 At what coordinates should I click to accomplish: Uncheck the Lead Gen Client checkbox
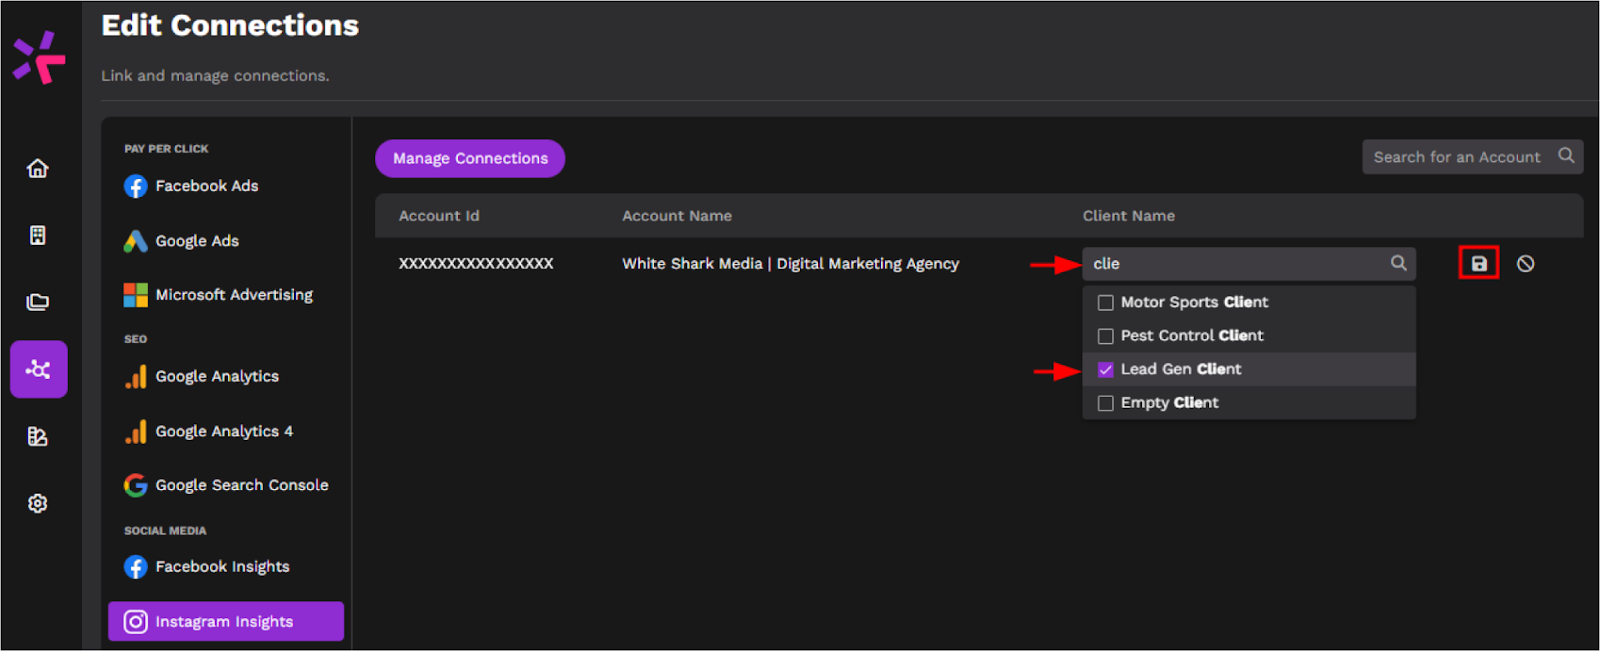pos(1105,370)
